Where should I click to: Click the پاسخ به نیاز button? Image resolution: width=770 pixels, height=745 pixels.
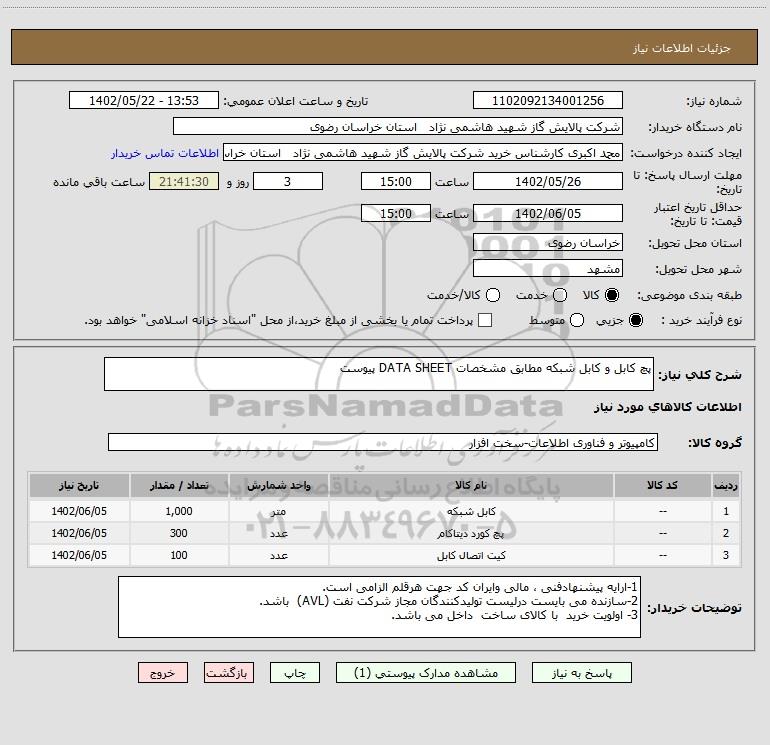[581, 673]
